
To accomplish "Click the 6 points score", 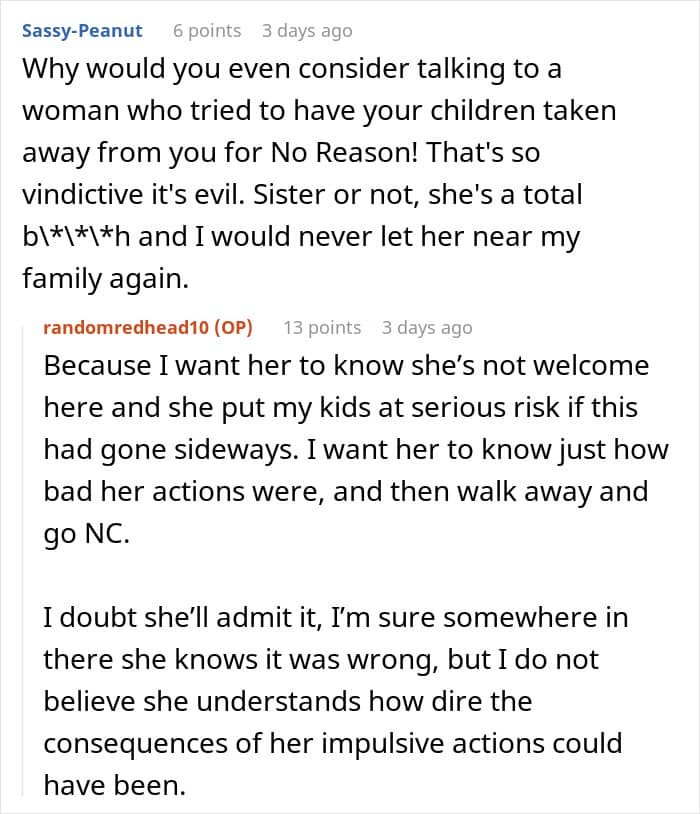I will coord(207,31).
